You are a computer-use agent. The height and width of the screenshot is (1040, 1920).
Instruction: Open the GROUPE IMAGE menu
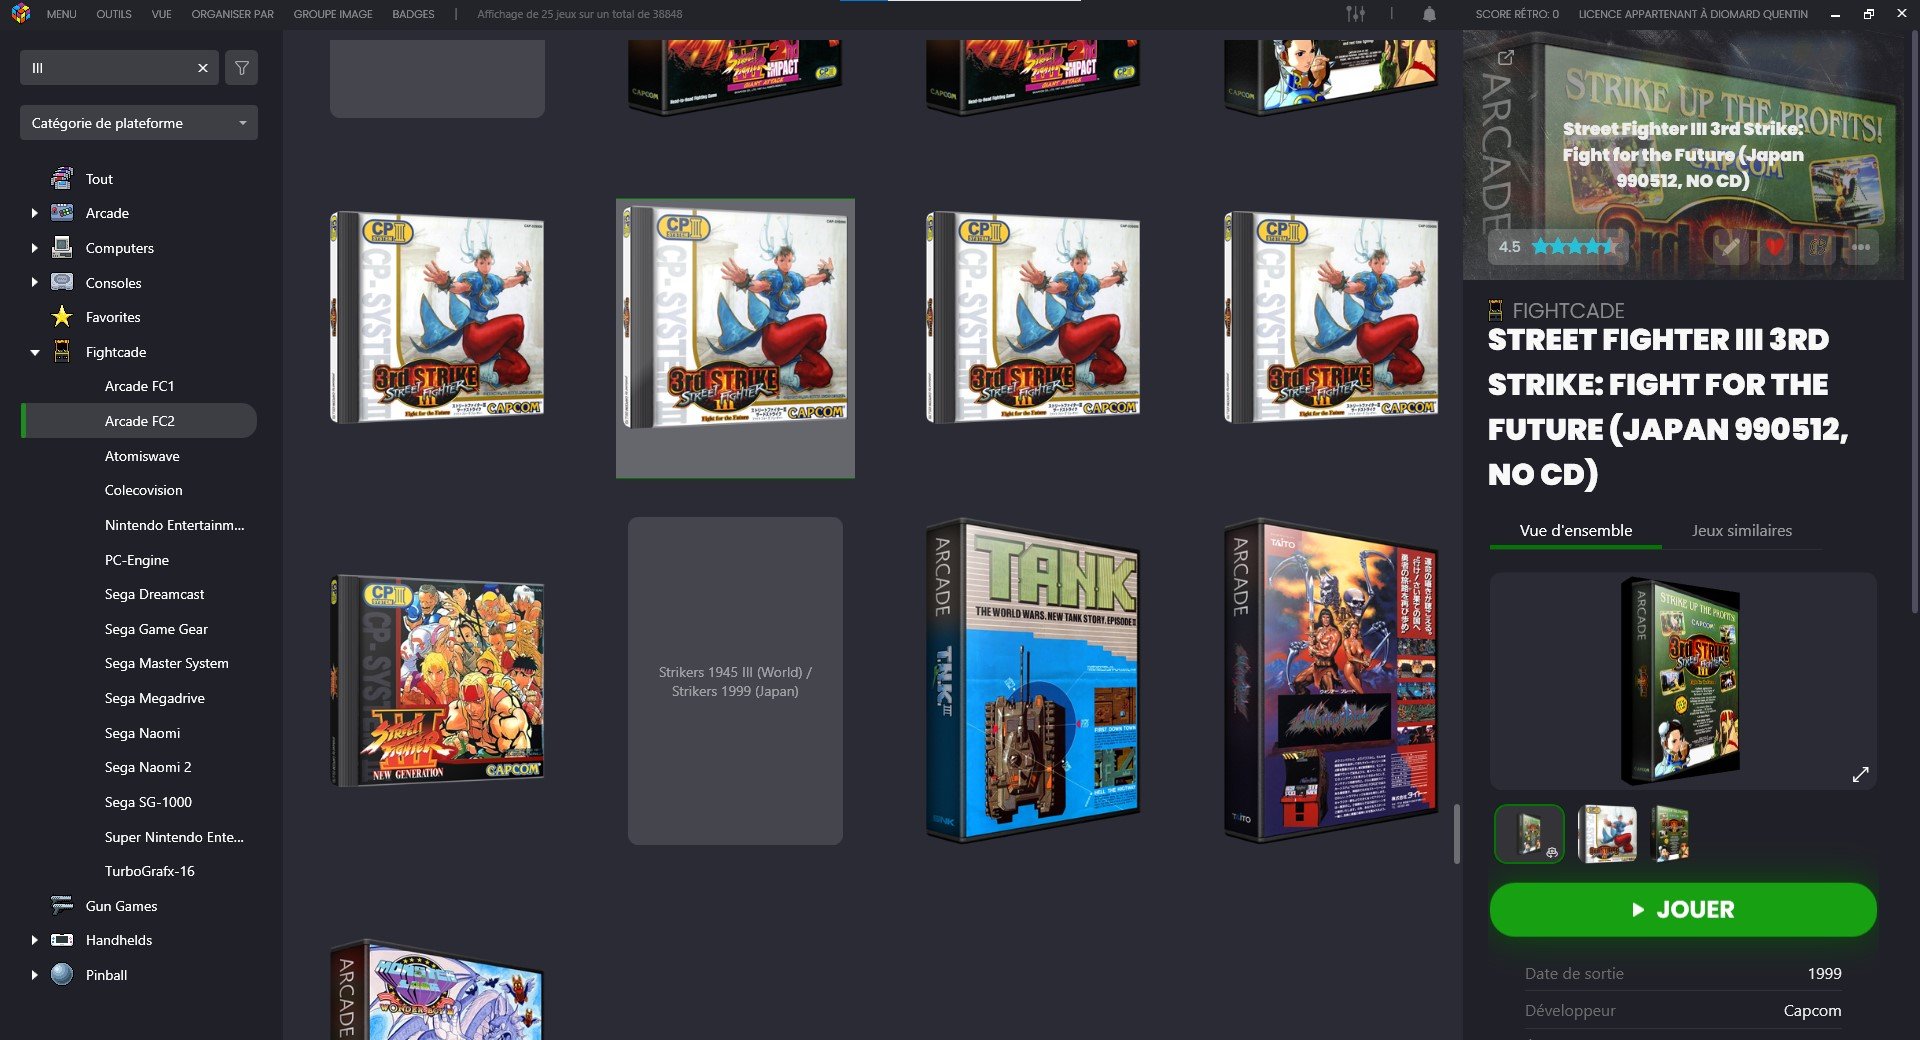click(x=333, y=14)
